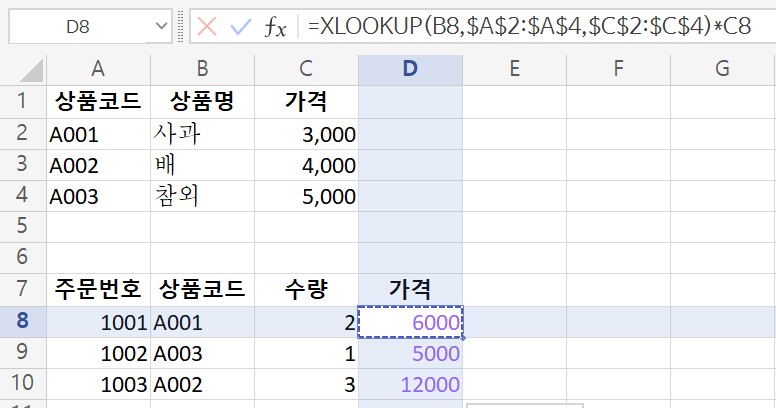Click result cell showing 6000
Screen dimensions: 776x408
point(410,322)
